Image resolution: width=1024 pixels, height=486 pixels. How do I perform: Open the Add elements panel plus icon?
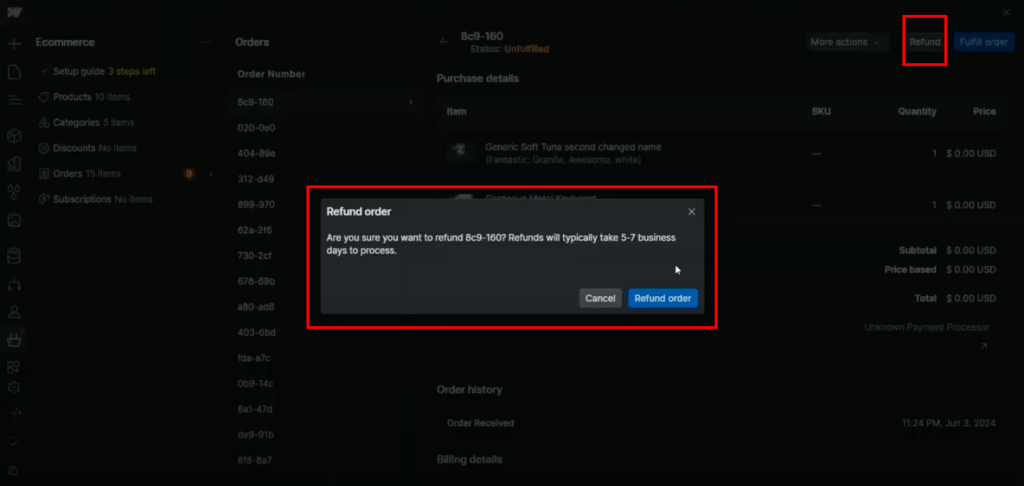14,44
